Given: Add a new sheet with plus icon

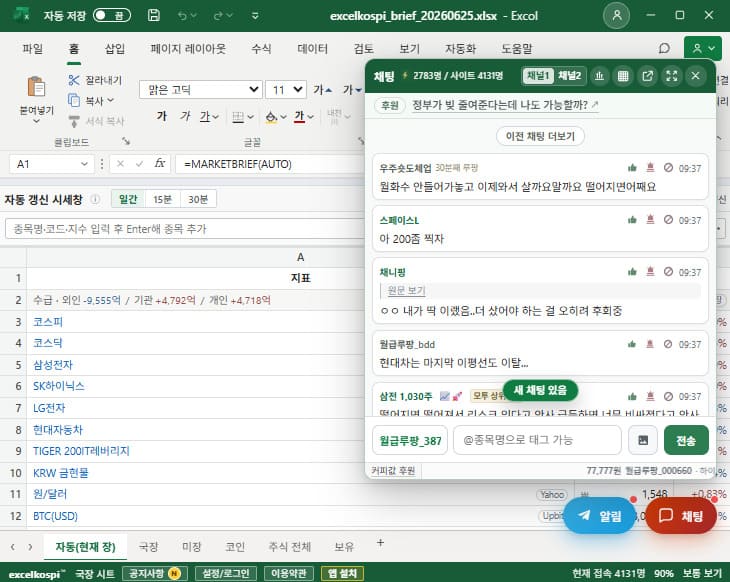Looking at the screenshot, I should [x=380, y=543].
